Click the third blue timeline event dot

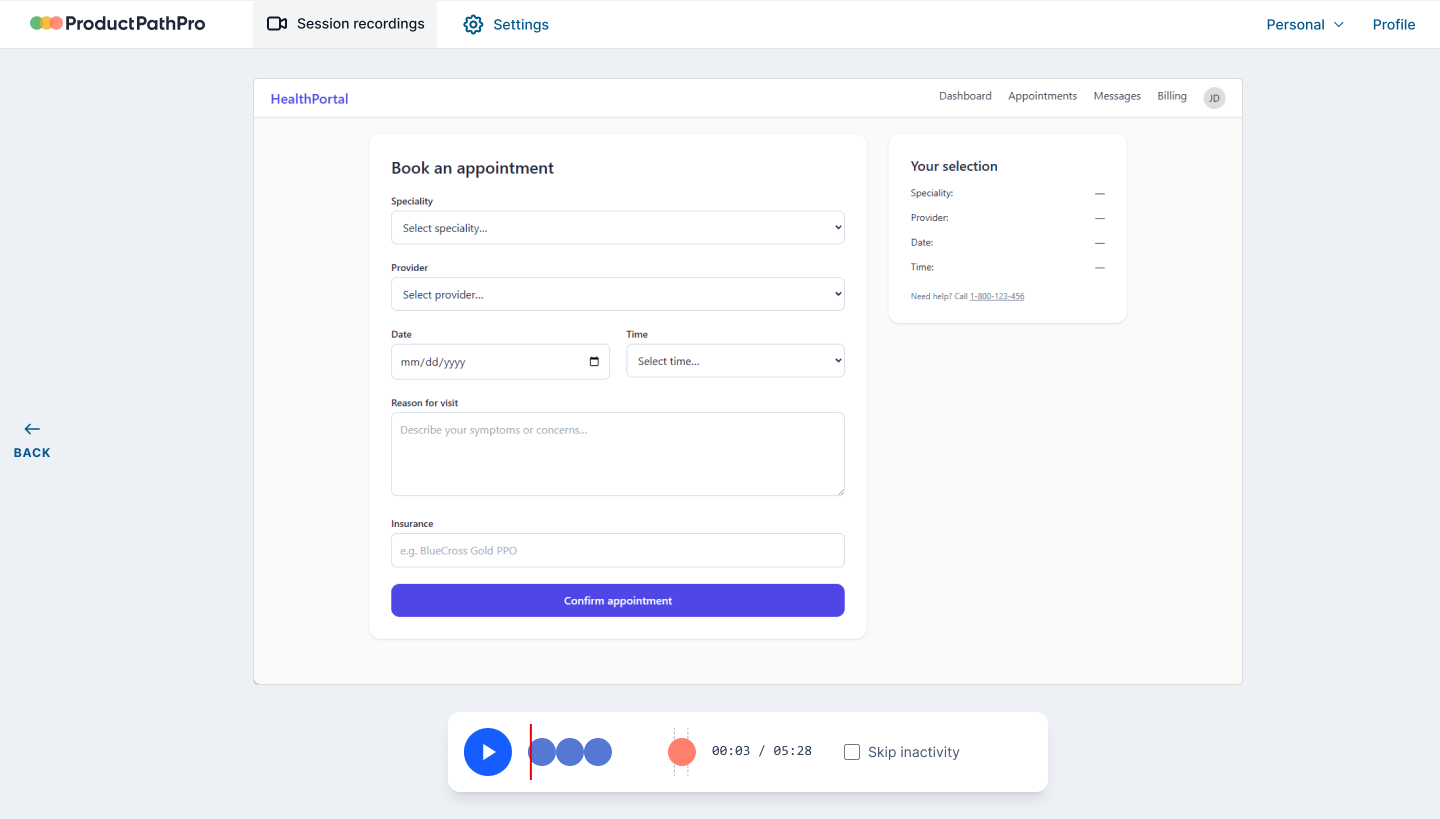tap(598, 752)
